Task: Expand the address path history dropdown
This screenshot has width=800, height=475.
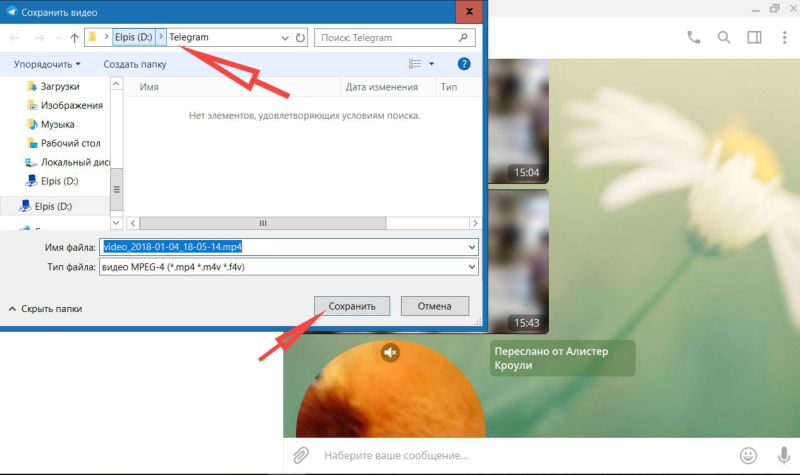Action: [285, 38]
